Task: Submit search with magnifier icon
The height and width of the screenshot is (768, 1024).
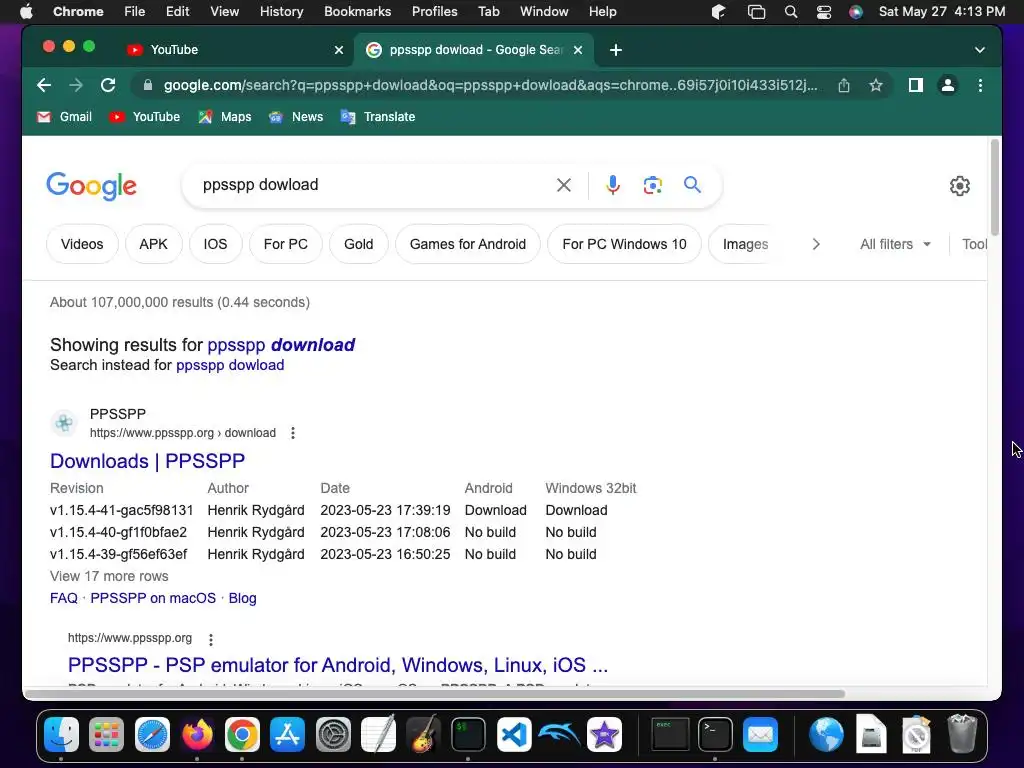Action: pos(692,185)
